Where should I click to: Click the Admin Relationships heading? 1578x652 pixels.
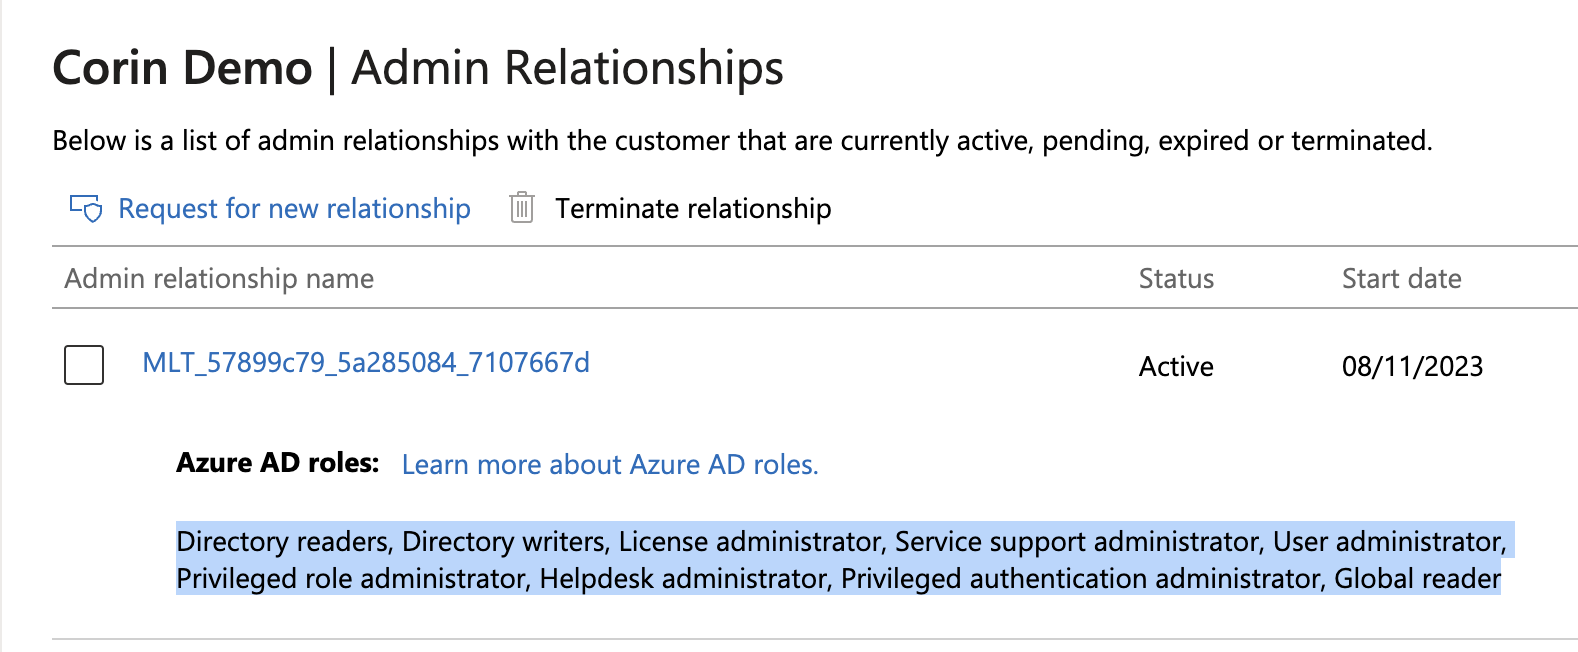pos(567,68)
